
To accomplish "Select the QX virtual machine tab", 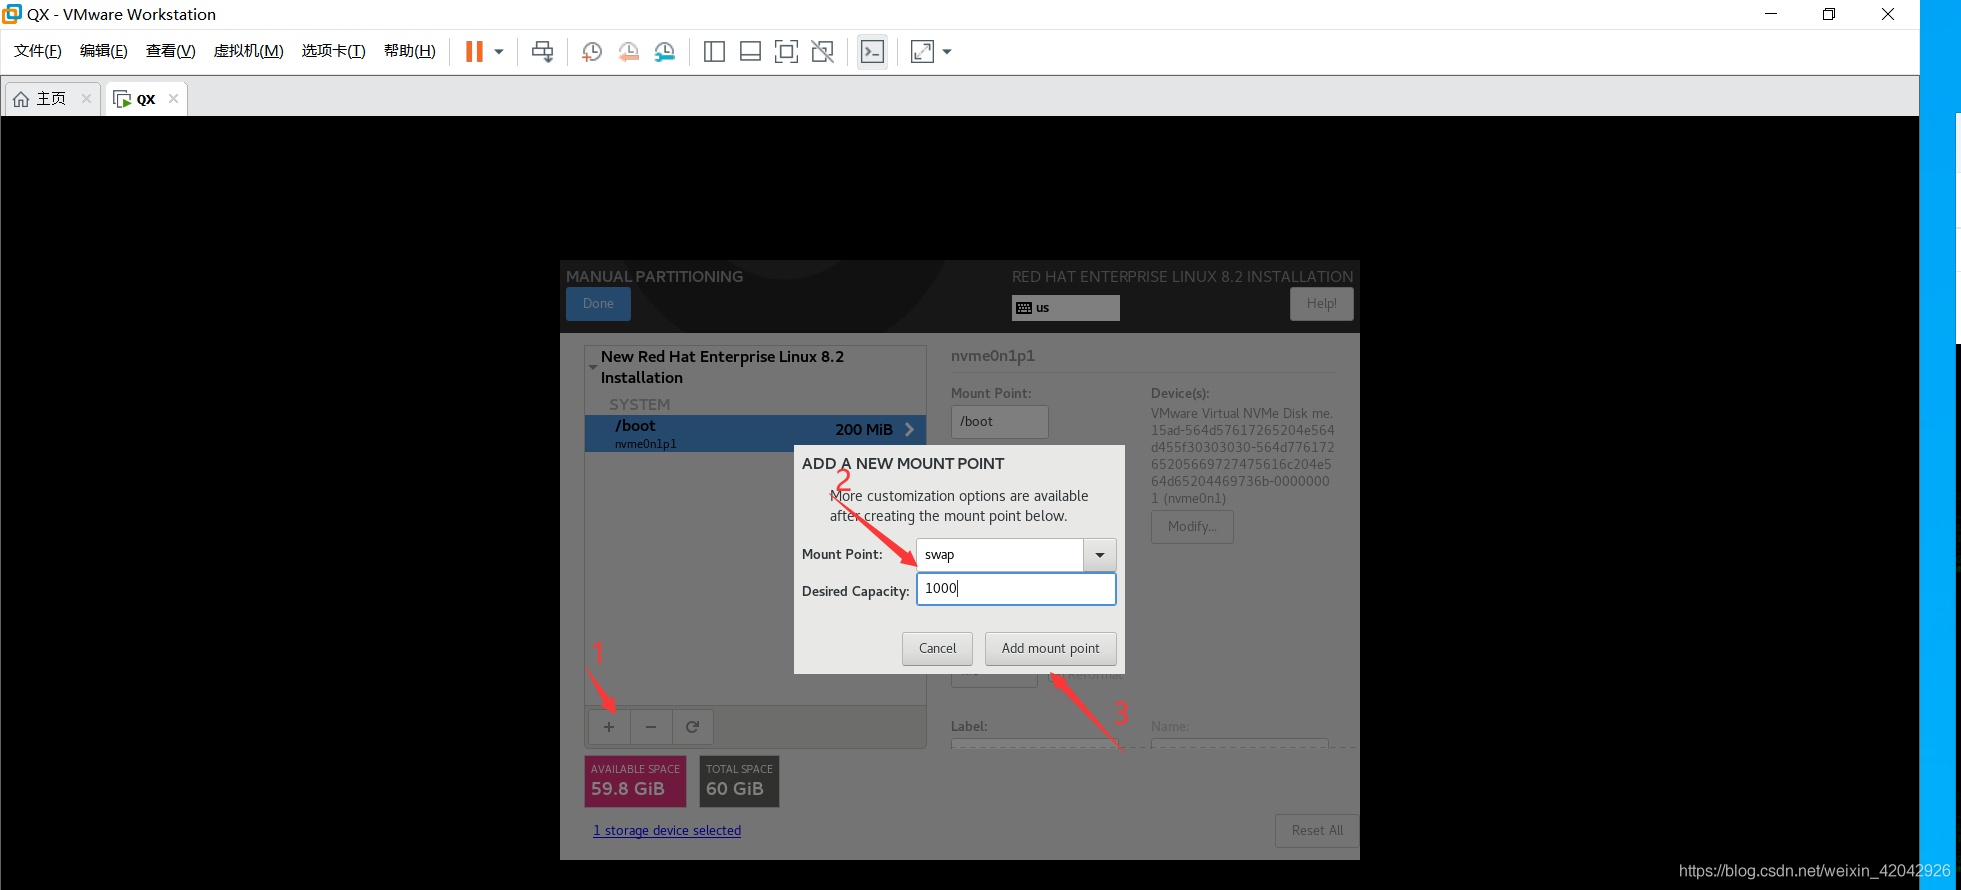I will 146,99.
